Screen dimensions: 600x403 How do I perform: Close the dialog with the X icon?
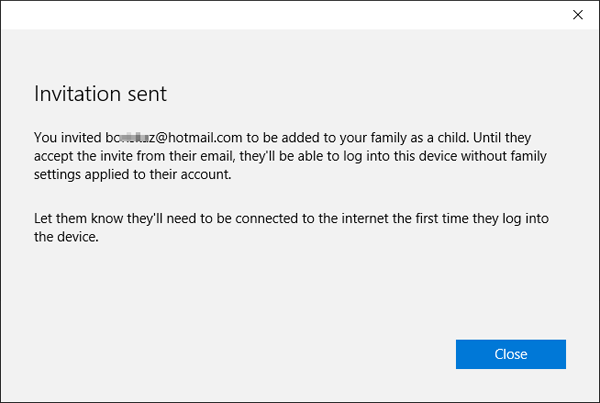point(577,15)
